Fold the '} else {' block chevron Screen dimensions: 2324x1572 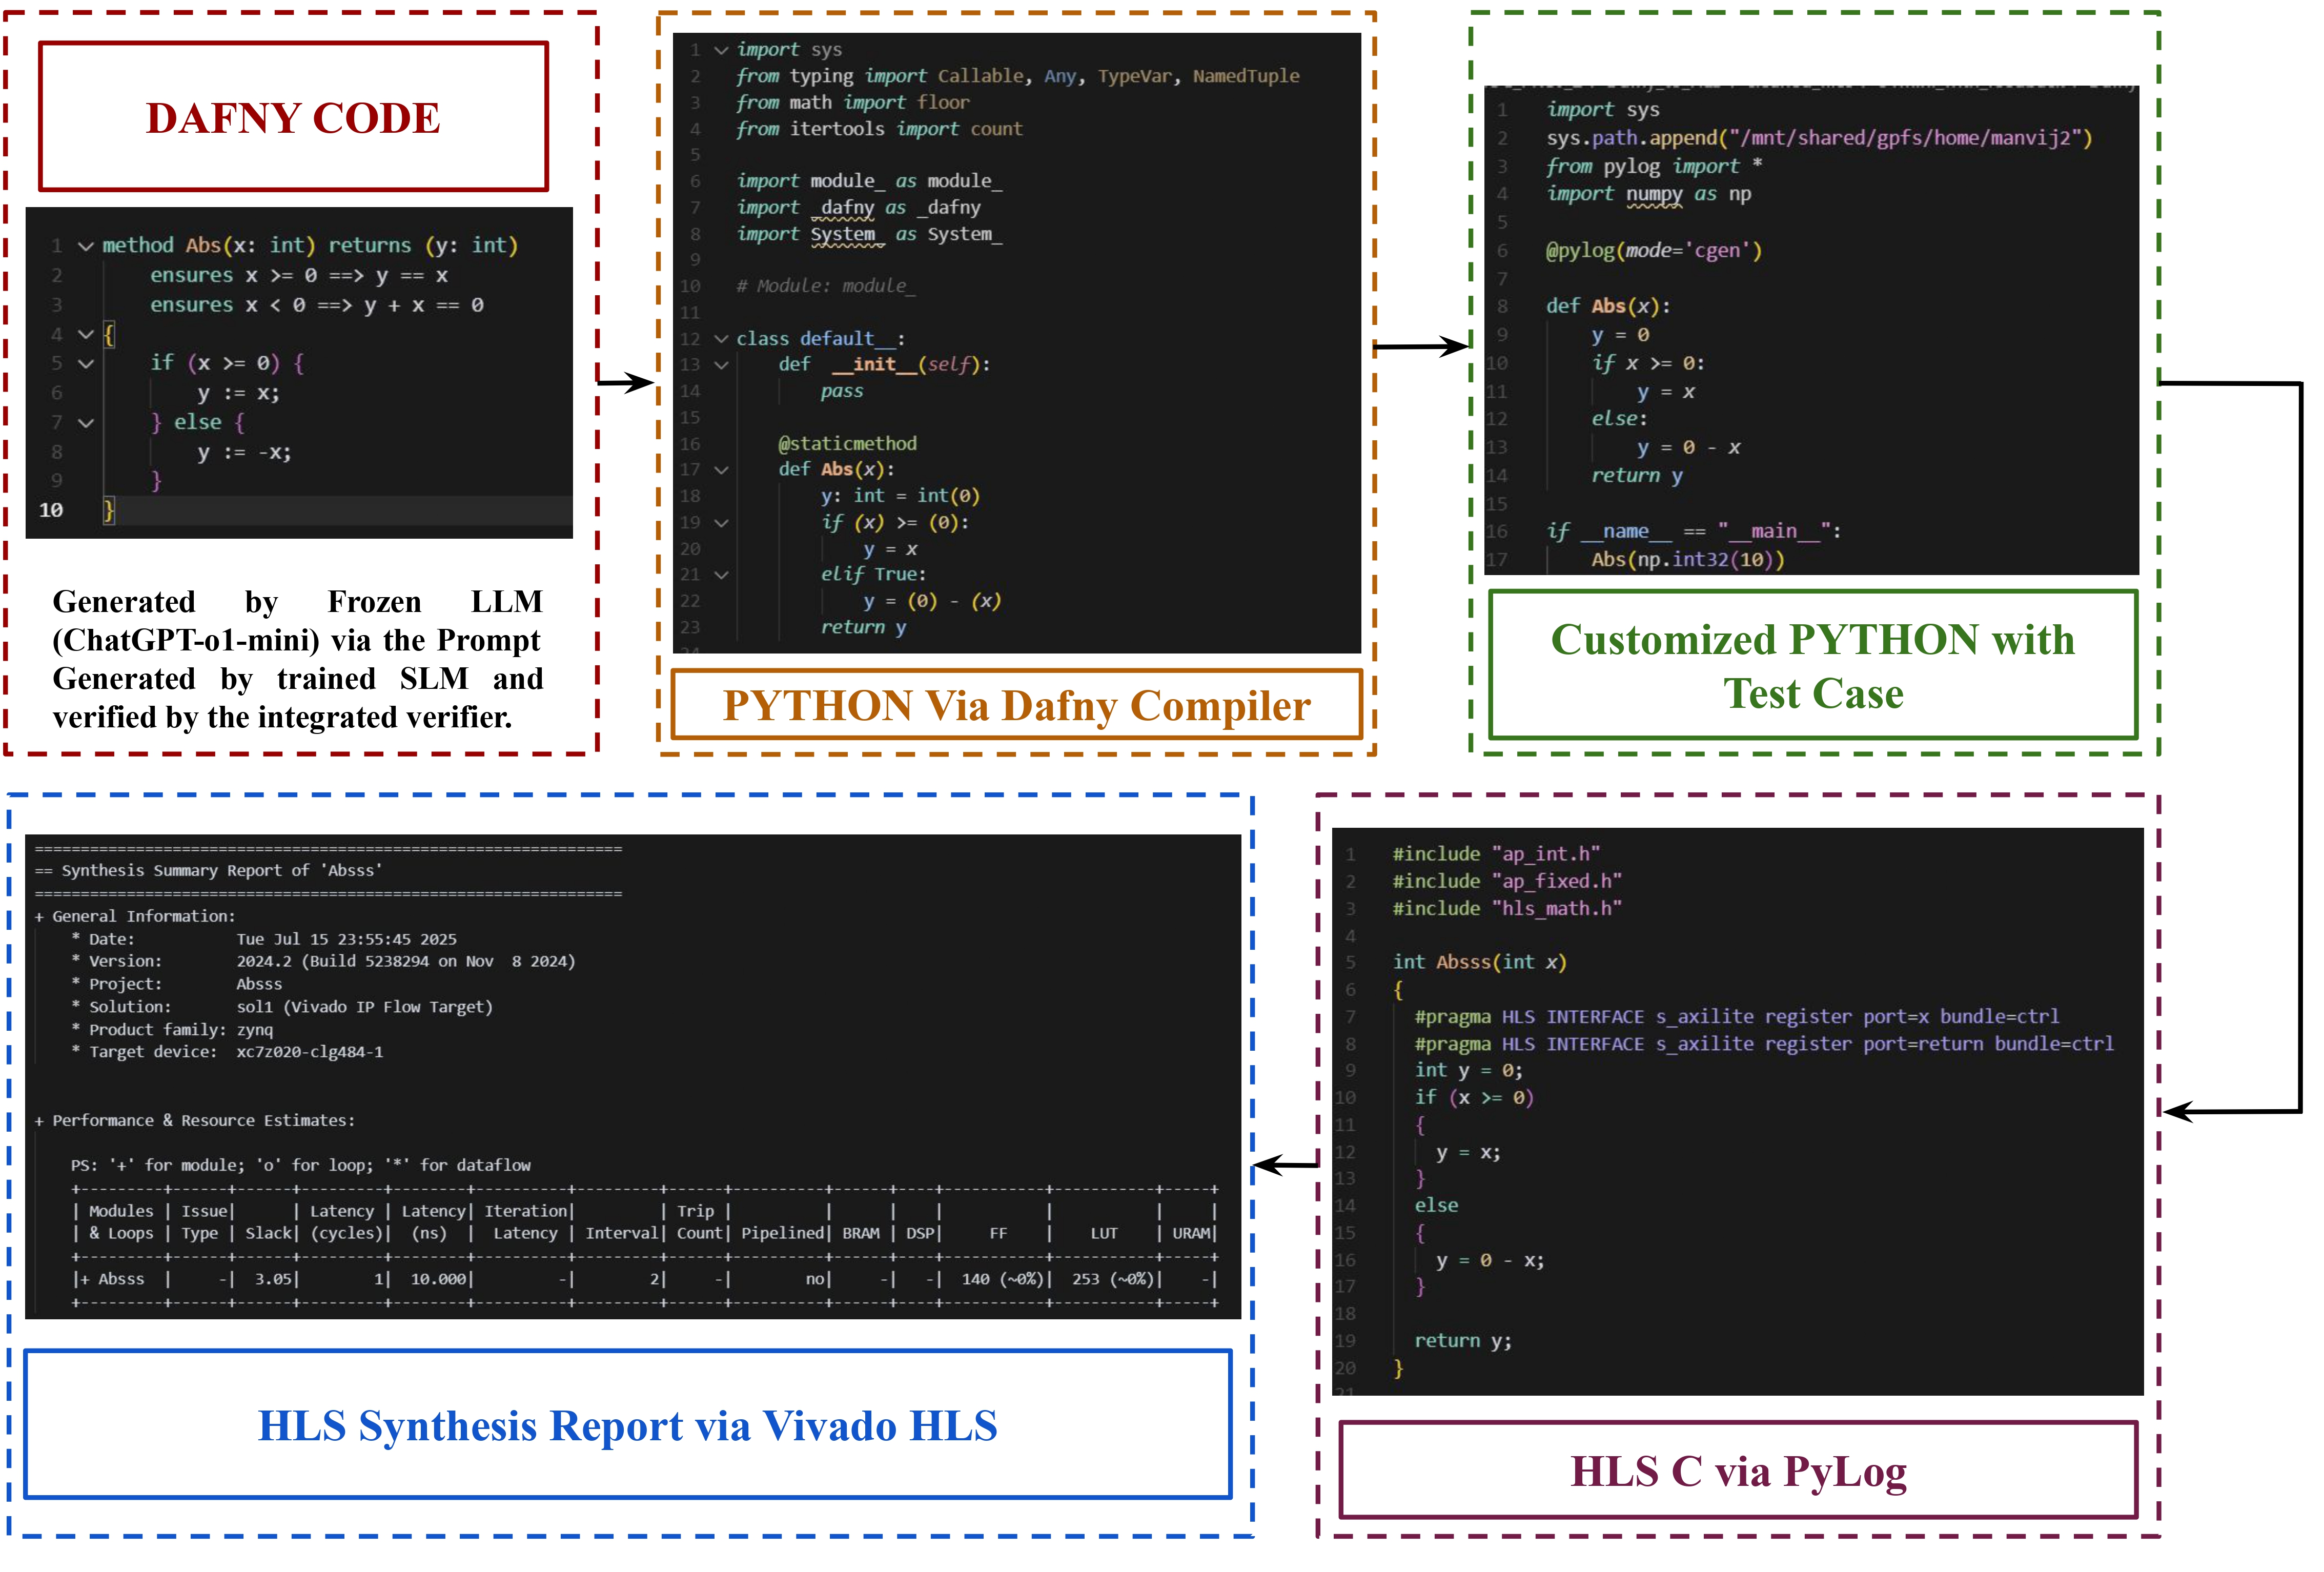pos(86,423)
